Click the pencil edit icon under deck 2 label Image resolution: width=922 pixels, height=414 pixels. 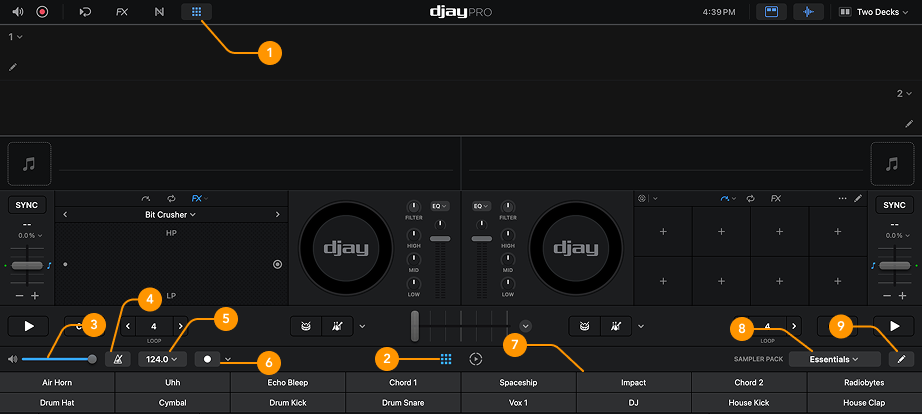click(908, 123)
